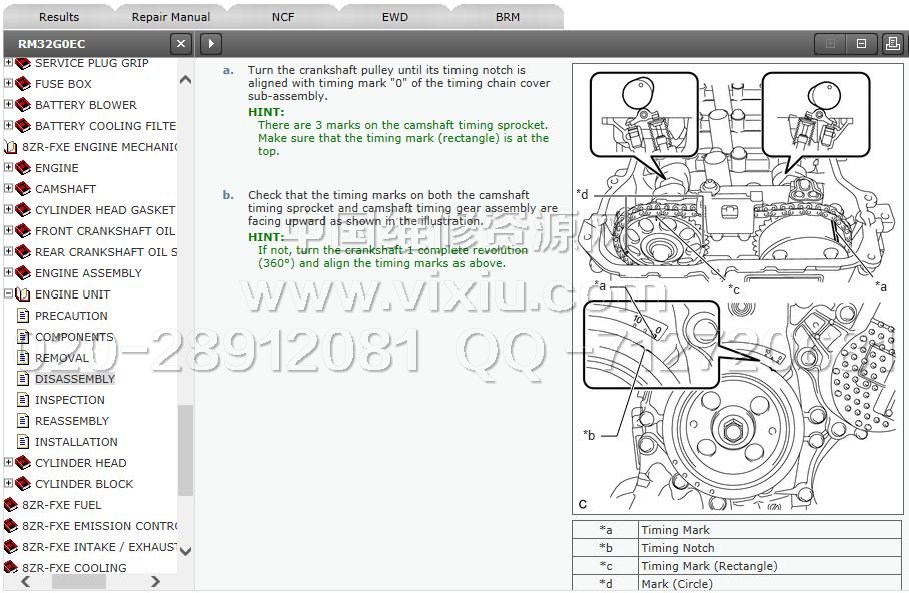This screenshot has height=593, width=909.
Task: Open the INSTALLATION document in tree
Action: coord(76,442)
